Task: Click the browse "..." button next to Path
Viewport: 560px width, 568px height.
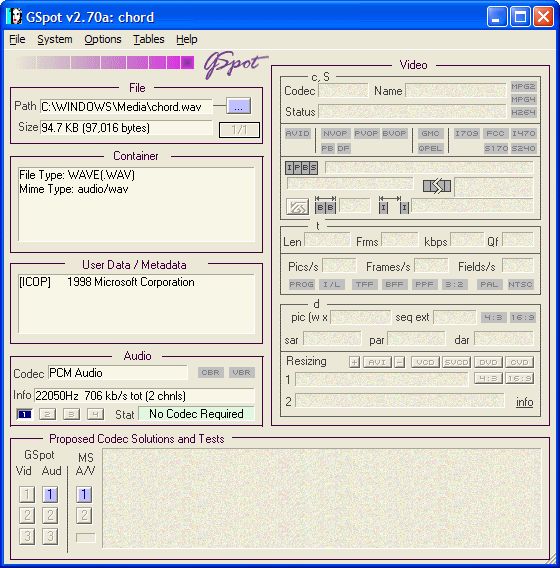Action: pos(238,106)
